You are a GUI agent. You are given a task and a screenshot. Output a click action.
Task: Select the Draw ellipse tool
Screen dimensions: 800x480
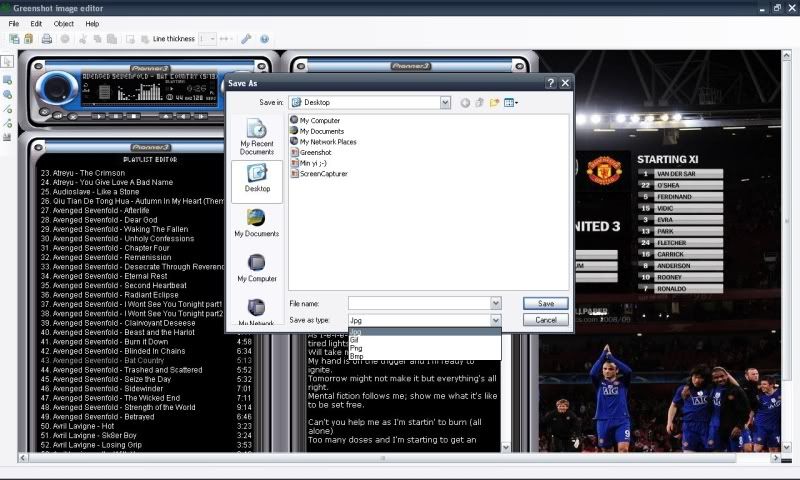pyautogui.click(x=7, y=94)
